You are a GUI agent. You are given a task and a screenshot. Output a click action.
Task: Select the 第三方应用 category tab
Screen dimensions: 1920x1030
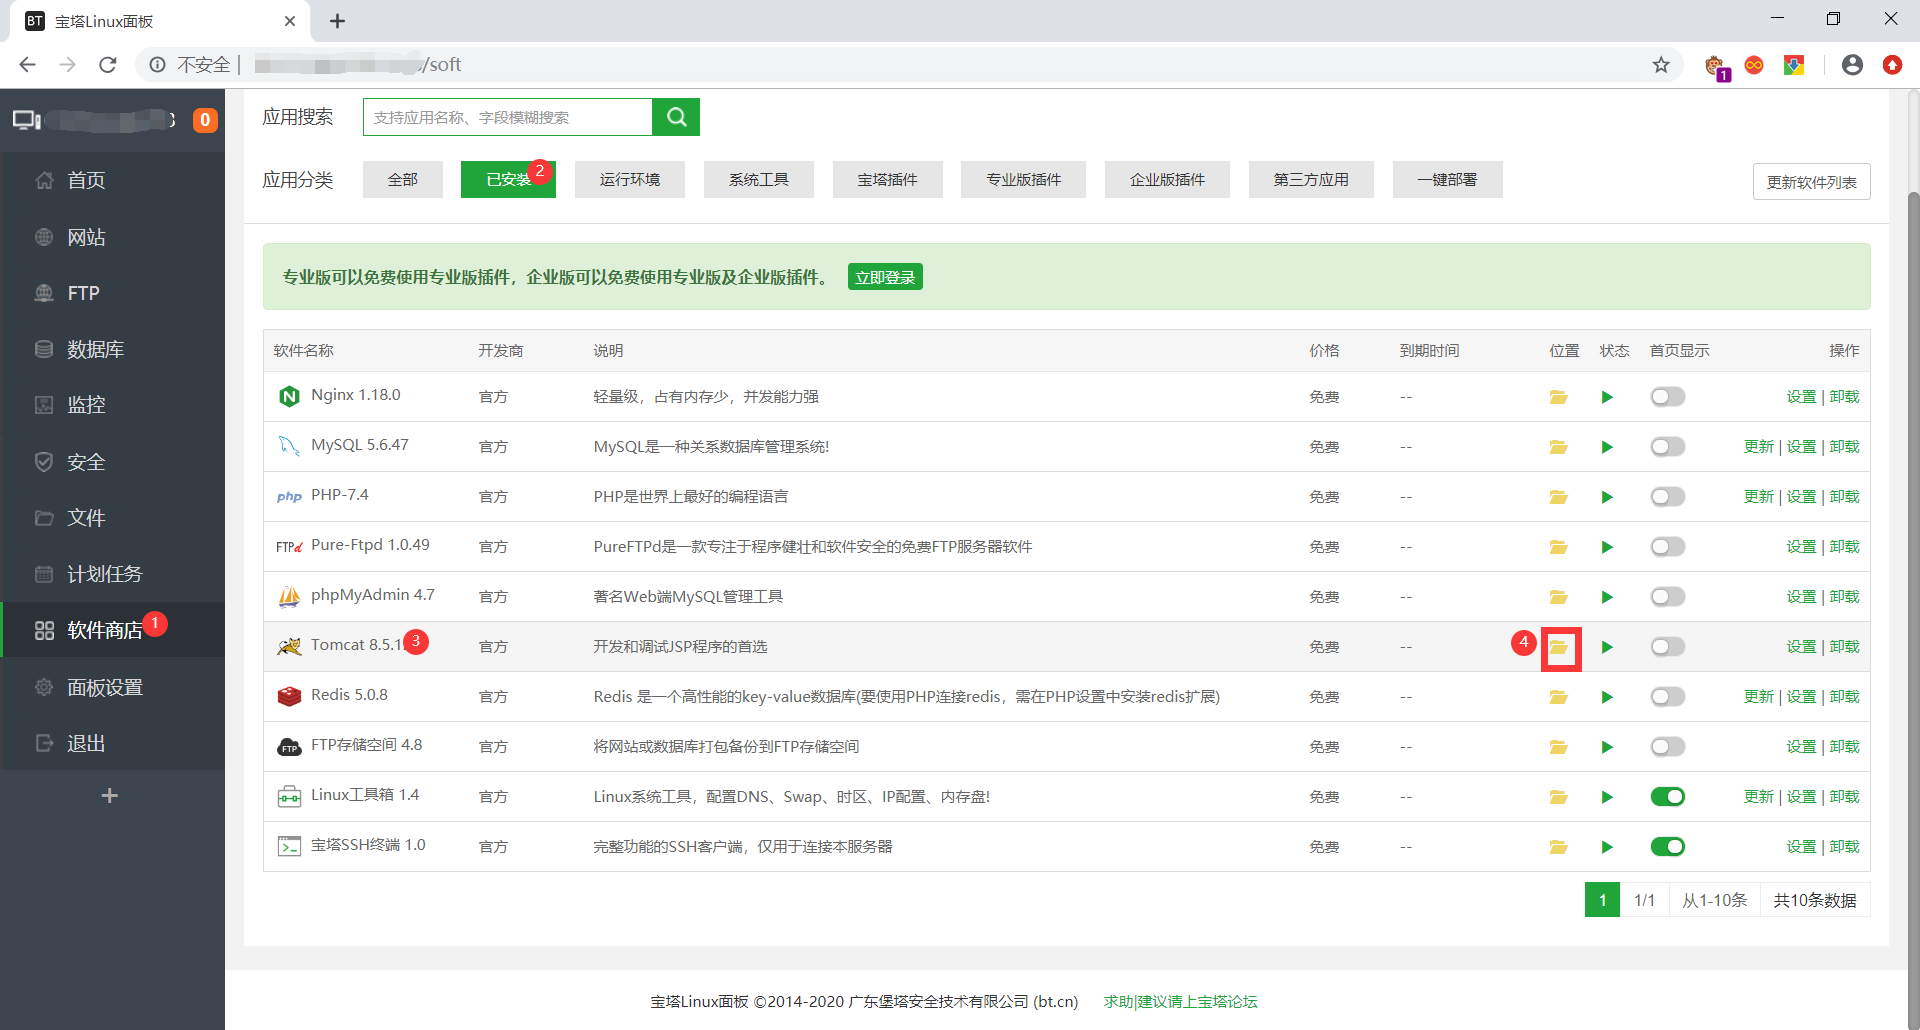point(1311,180)
